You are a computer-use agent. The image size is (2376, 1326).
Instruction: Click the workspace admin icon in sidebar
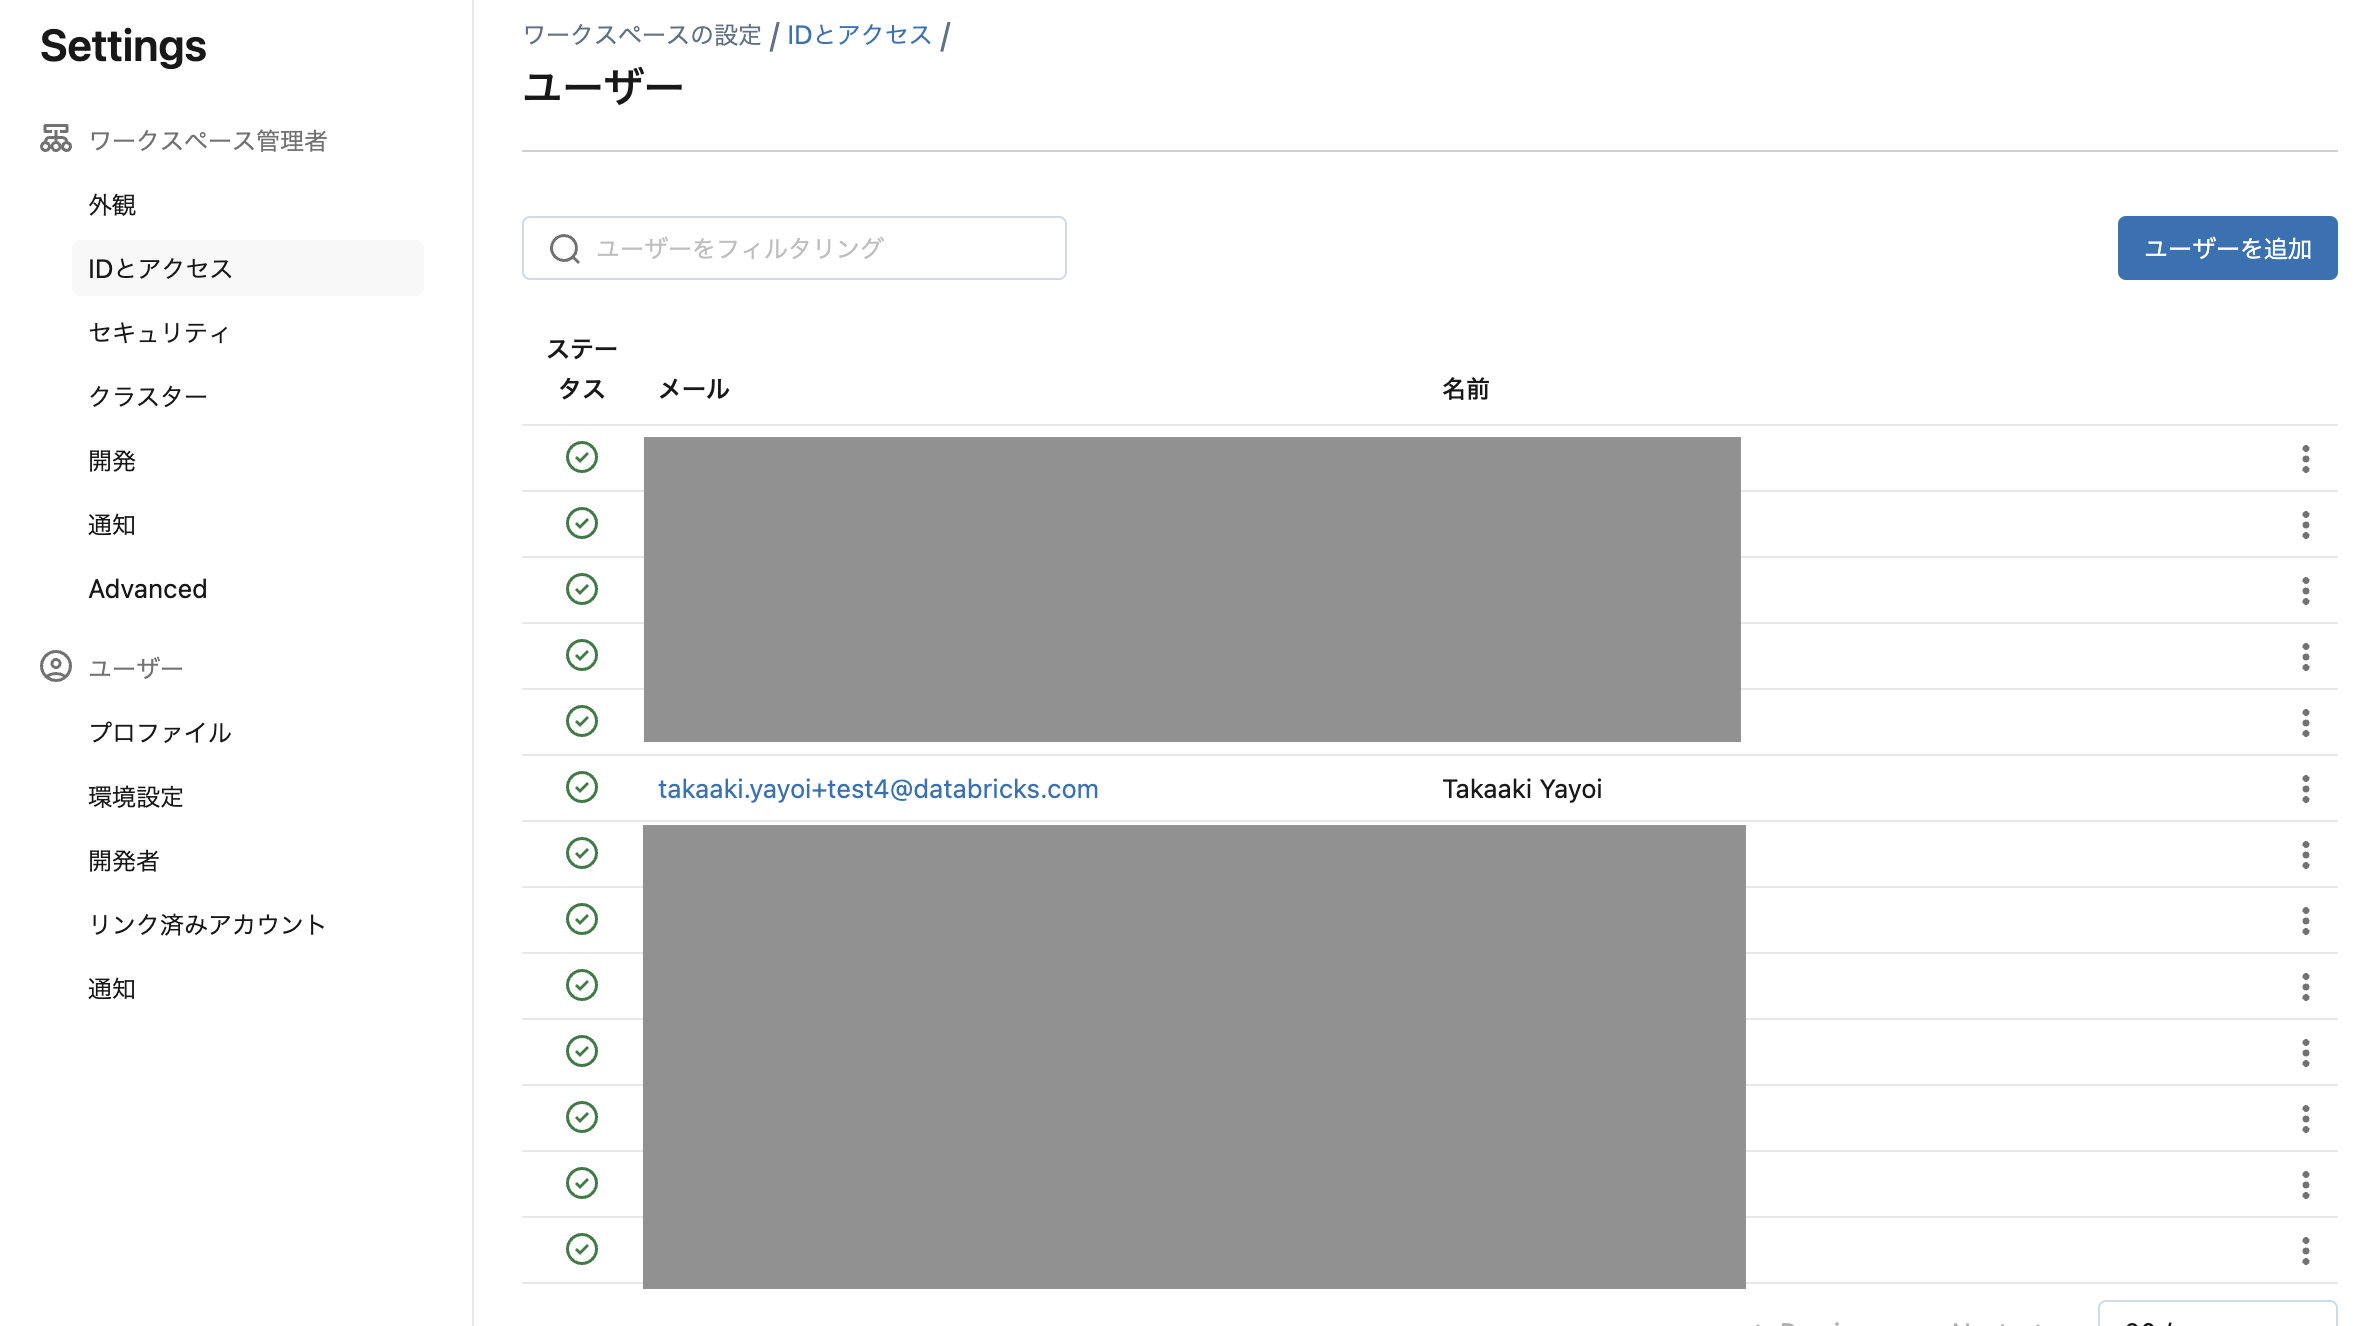[x=55, y=140]
